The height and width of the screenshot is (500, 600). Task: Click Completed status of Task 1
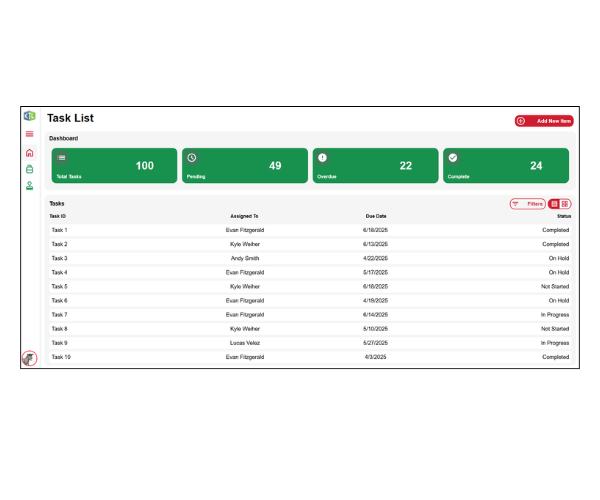pyautogui.click(x=556, y=230)
